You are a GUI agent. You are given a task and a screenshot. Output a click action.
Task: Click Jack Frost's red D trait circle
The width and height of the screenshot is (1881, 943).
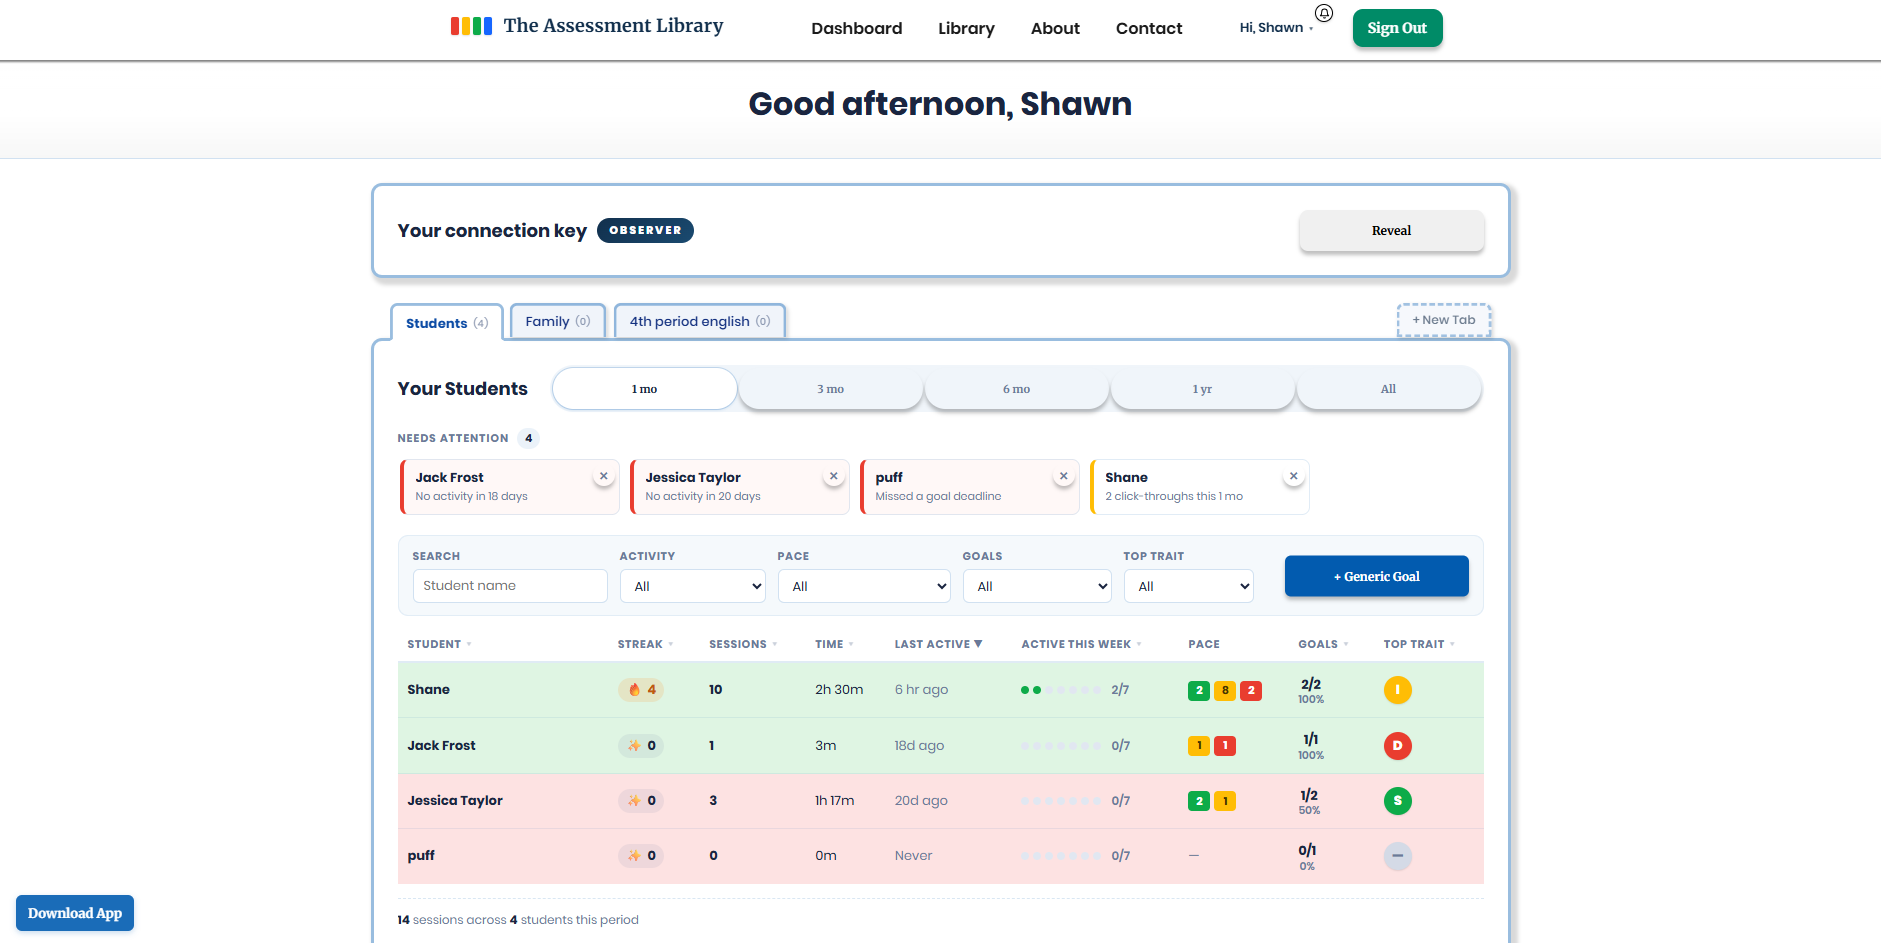tap(1398, 746)
